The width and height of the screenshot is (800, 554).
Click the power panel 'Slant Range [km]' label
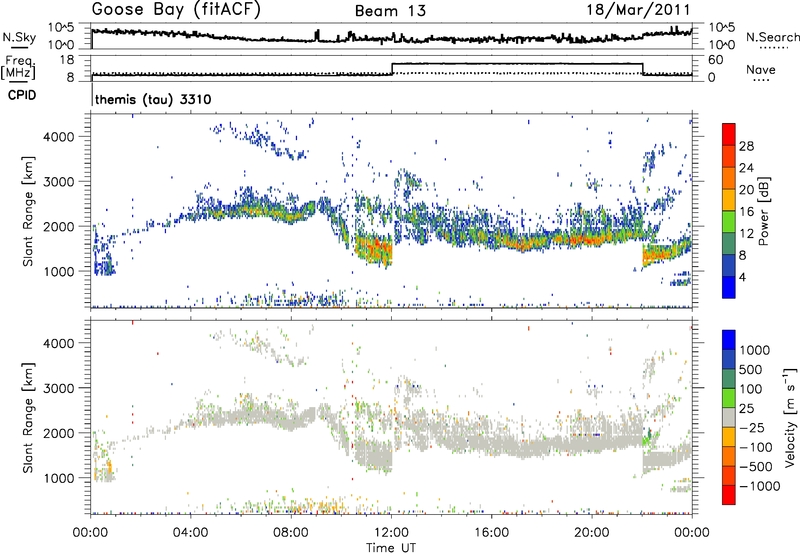[29, 211]
